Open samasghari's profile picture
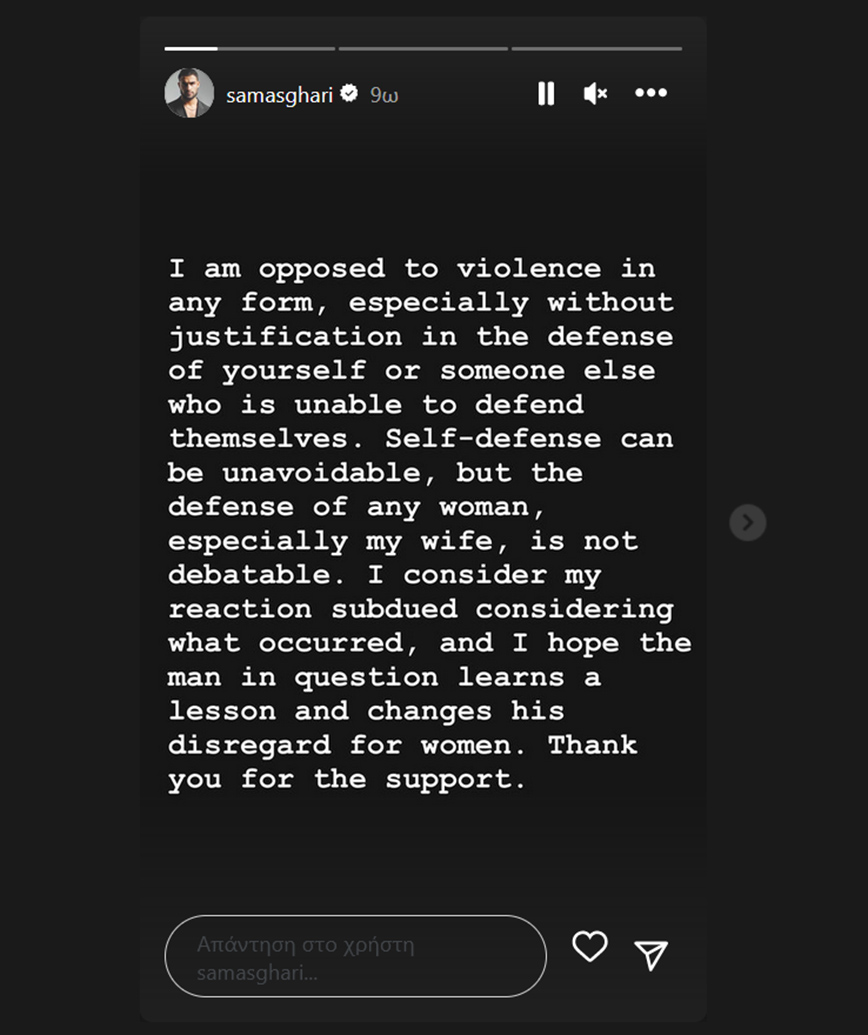This screenshot has width=868, height=1035. tap(189, 94)
